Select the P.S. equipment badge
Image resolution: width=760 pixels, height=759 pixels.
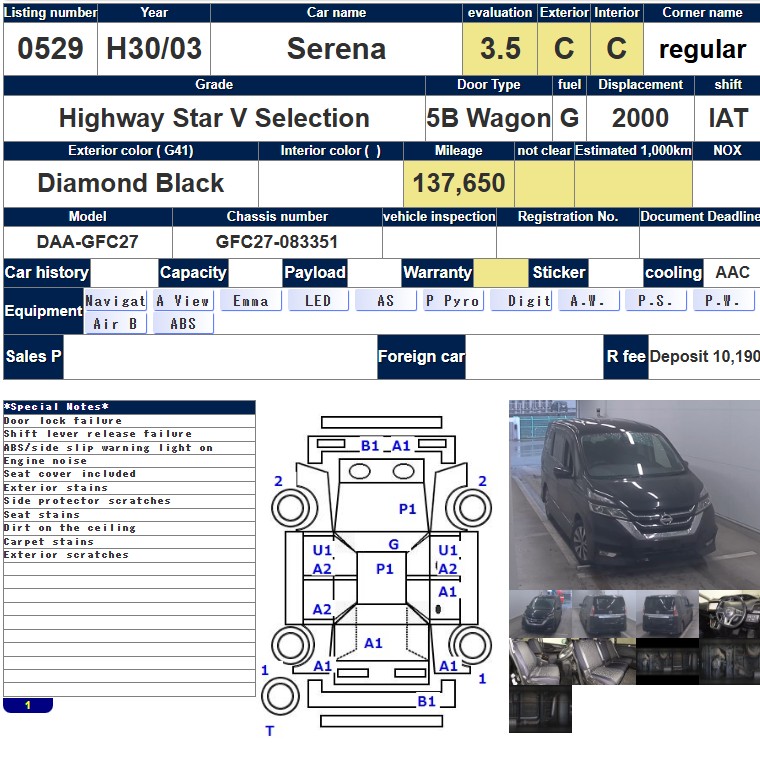656,300
